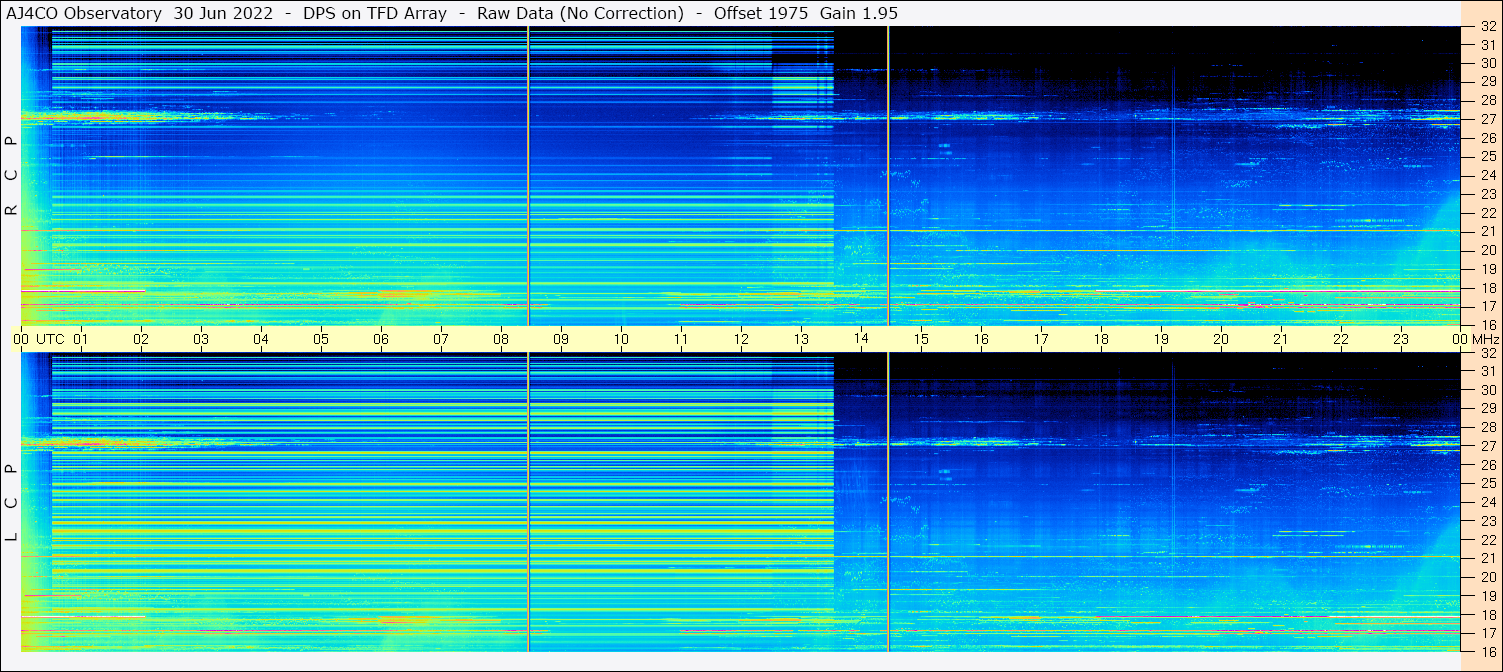The height and width of the screenshot is (672, 1503).
Task: Click the 11 hour label on the UTC axis
Action: [x=681, y=339]
